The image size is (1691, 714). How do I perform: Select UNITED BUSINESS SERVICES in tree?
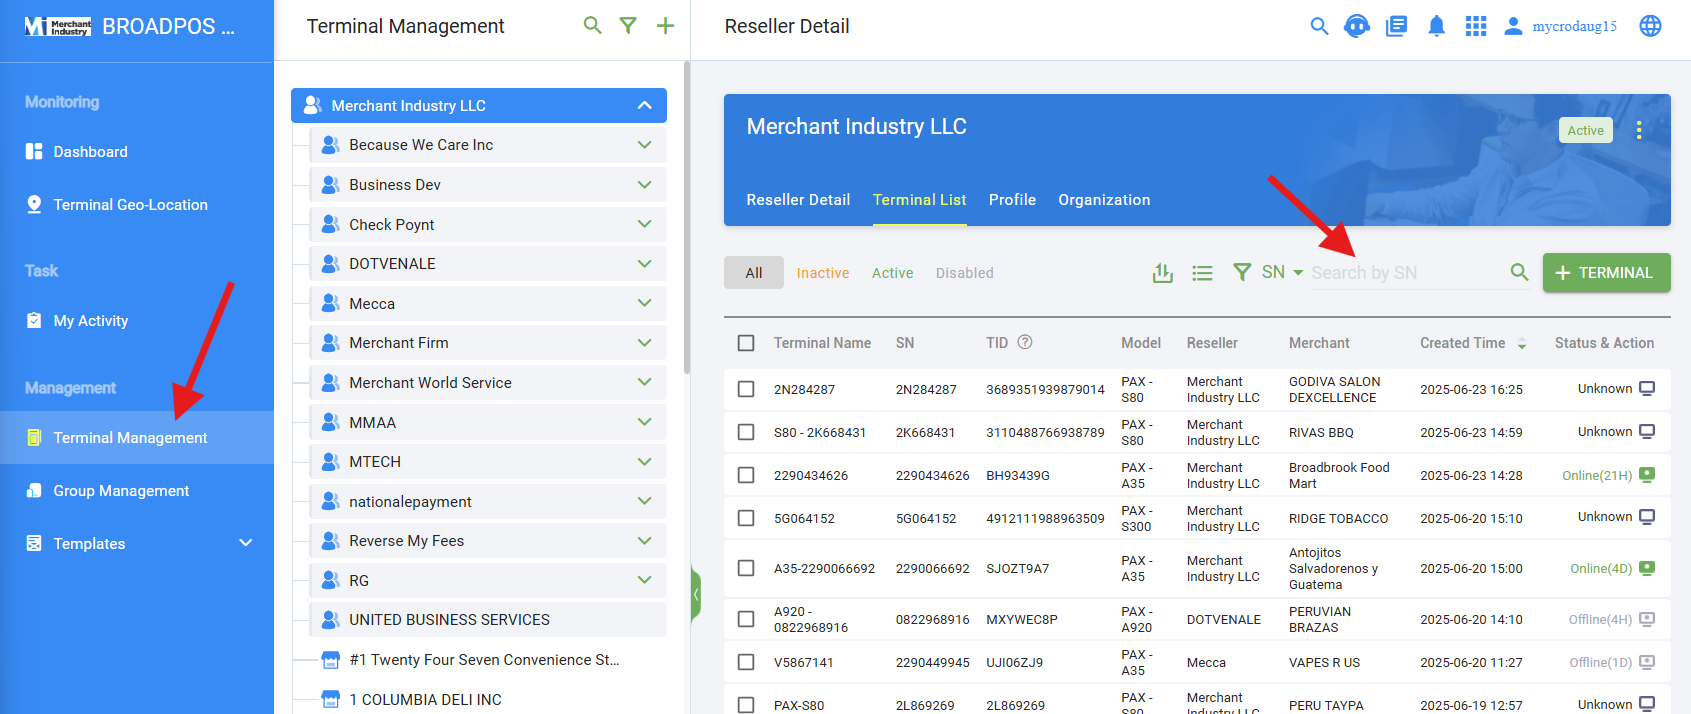[487, 620]
